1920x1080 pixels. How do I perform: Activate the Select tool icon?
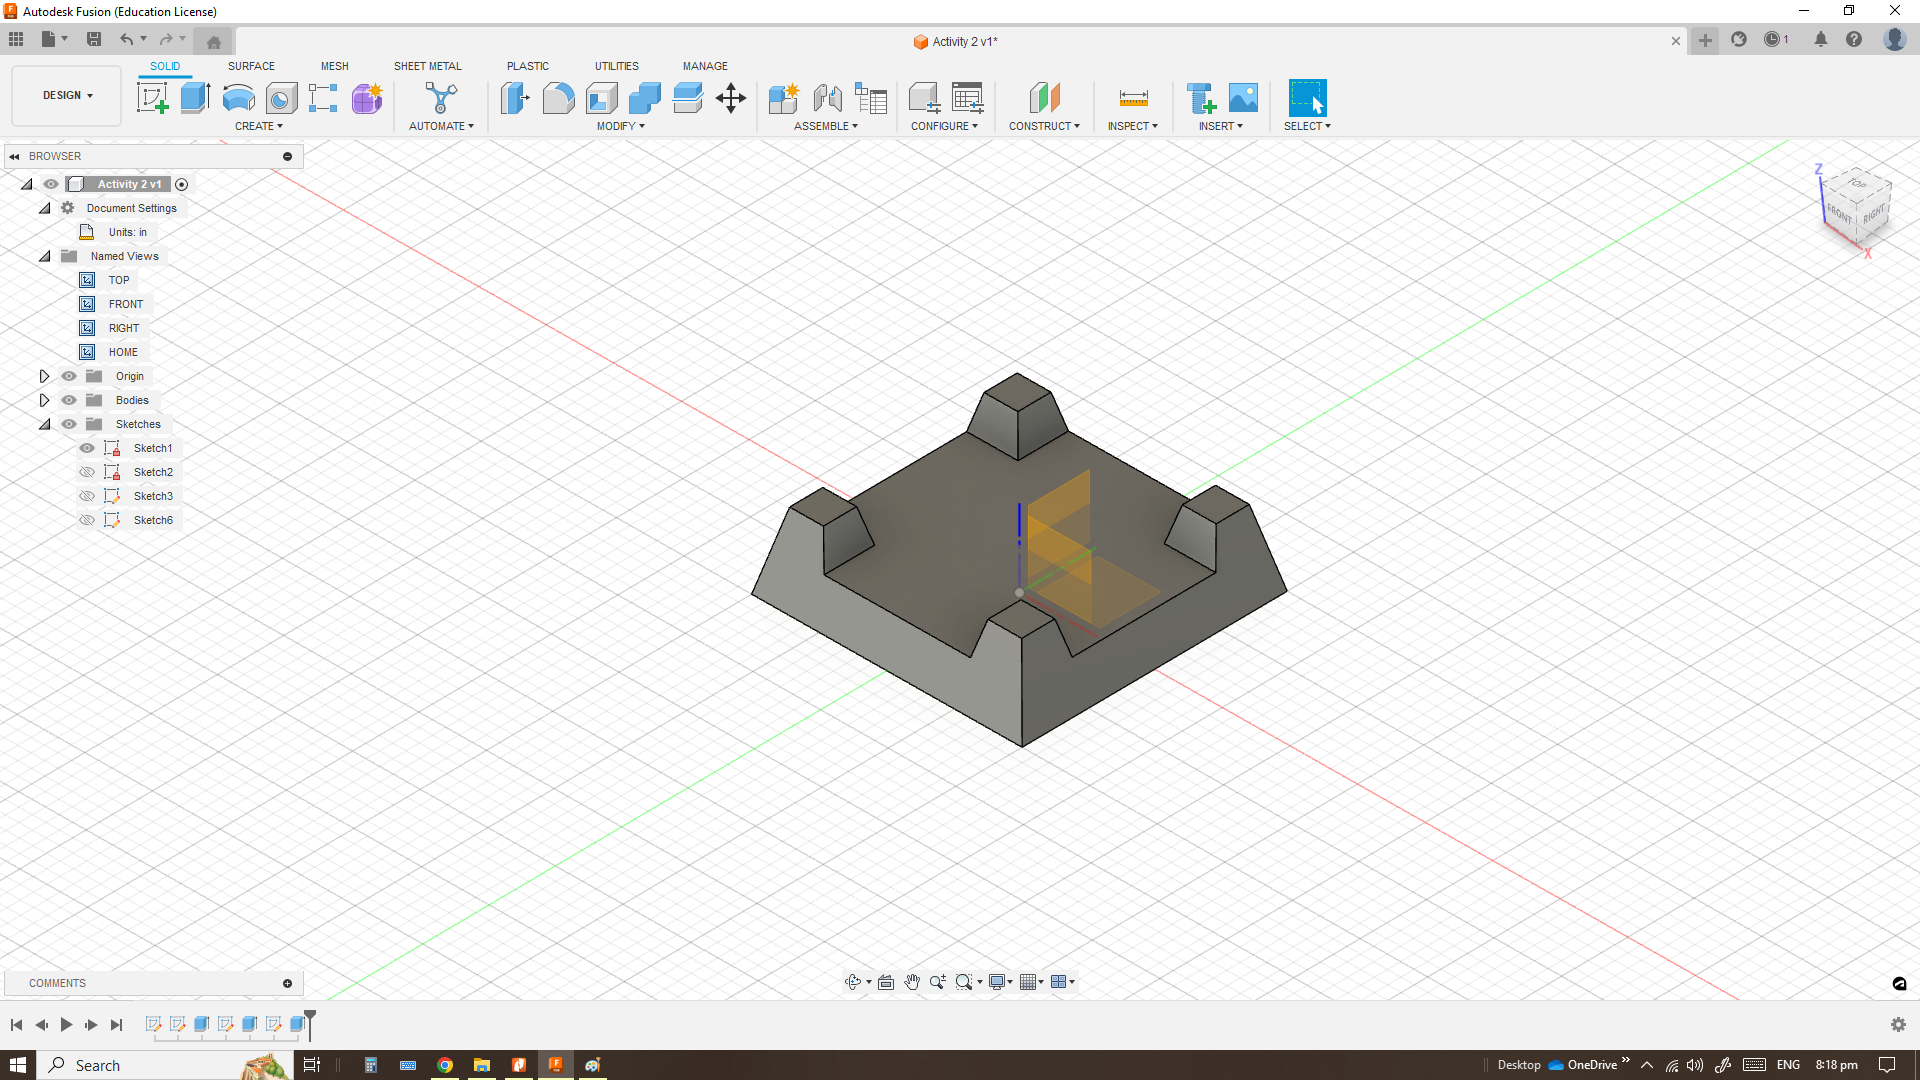pyautogui.click(x=1307, y=98)
